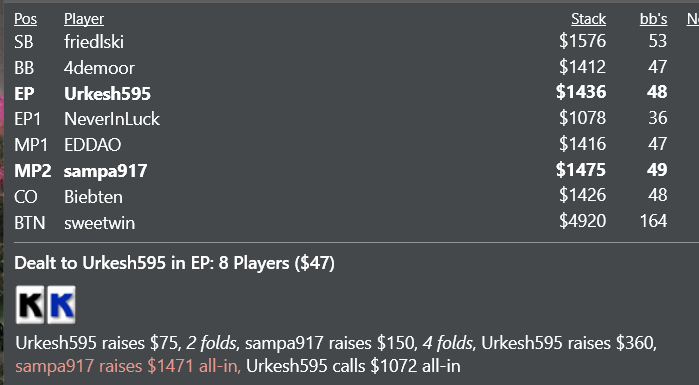Click sweetwin's $4920 stack value

tap(583, 221)
